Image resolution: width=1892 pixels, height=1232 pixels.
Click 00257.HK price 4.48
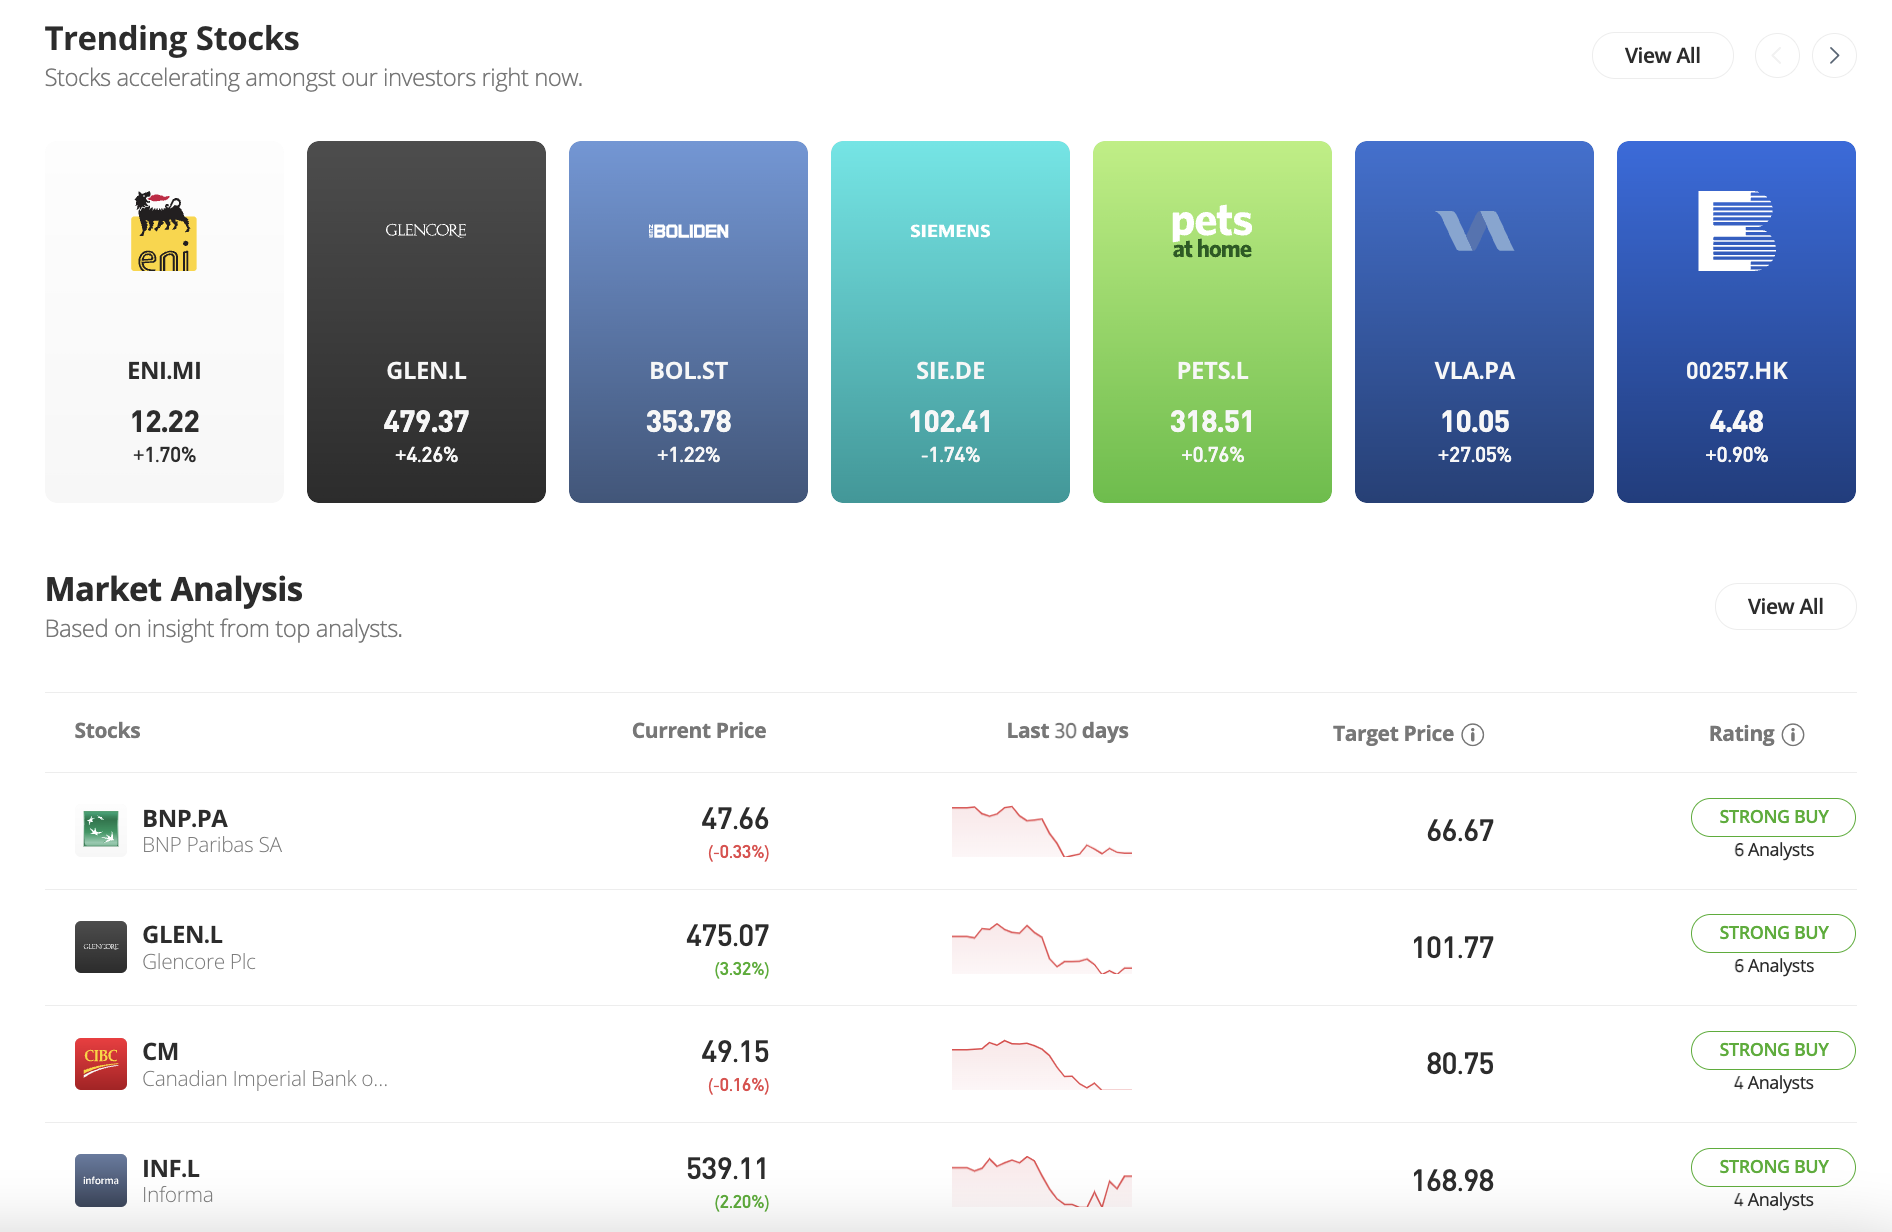[x=1736, y=422]
